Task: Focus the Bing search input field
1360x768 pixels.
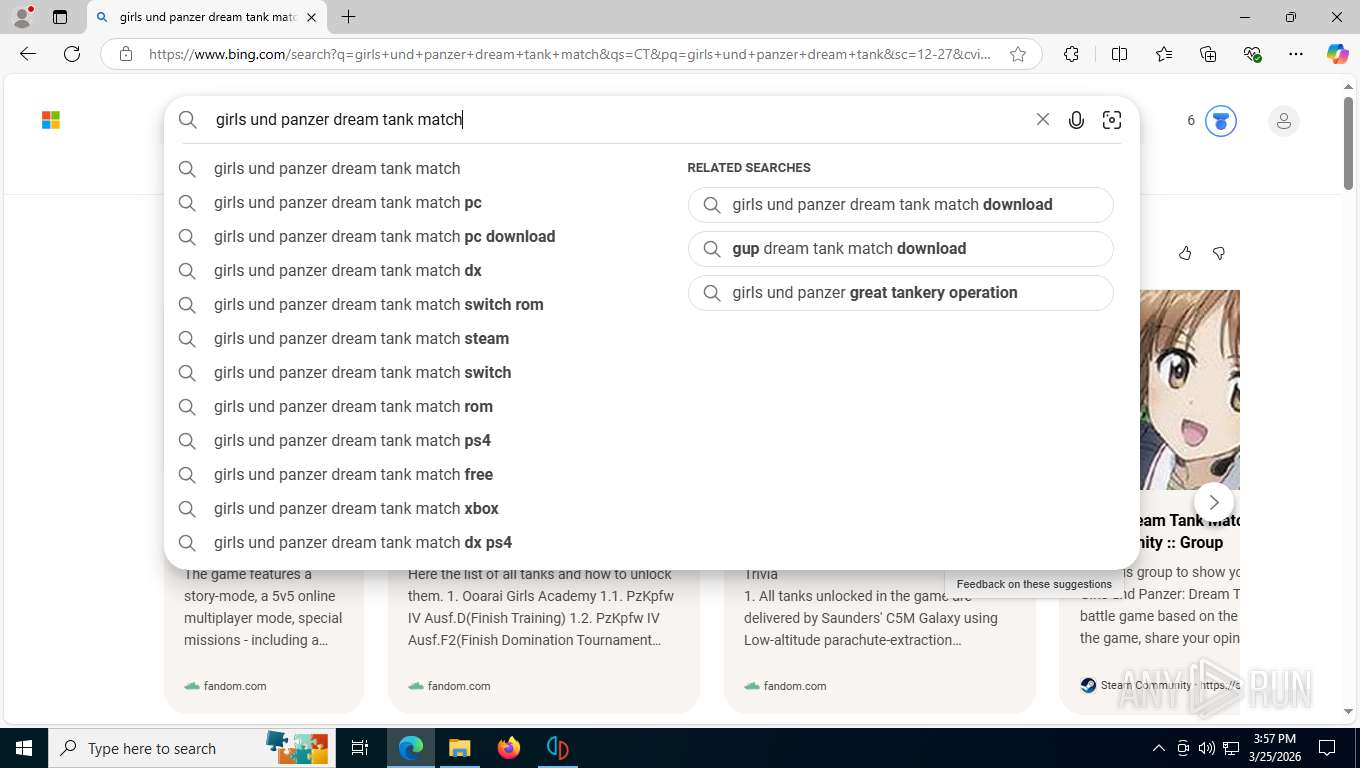Action: (620, 120)
